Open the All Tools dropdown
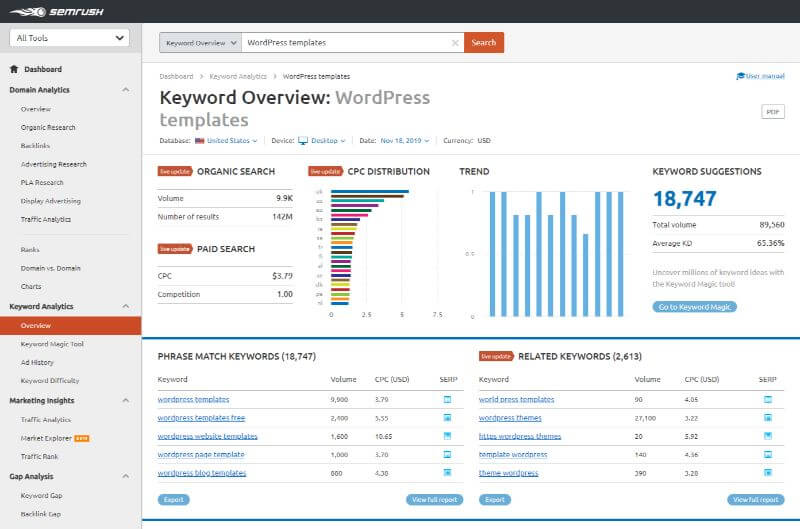 pos(69,38)
